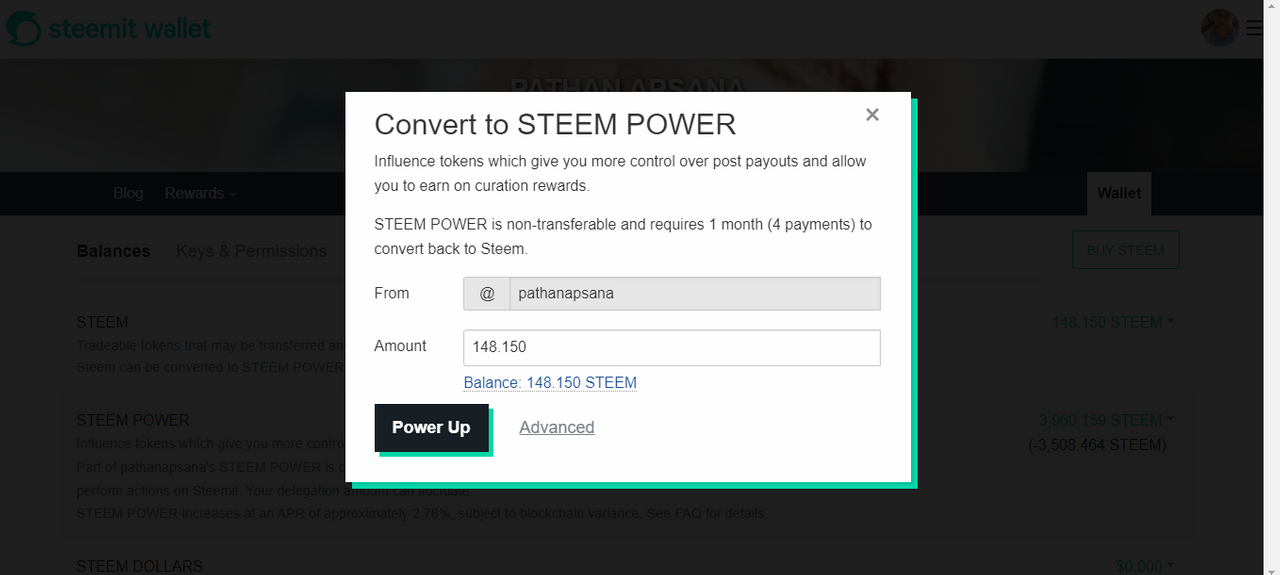Switch to Keys & Permissions tab
The height and width of the screenshot is (575, 1280).
251,251
